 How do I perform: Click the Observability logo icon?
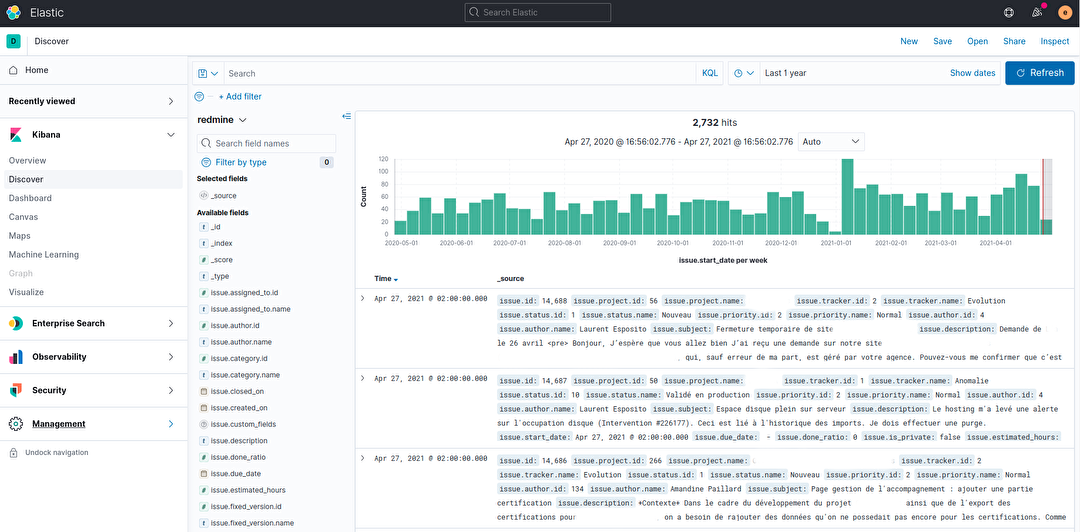click(16, 357)
